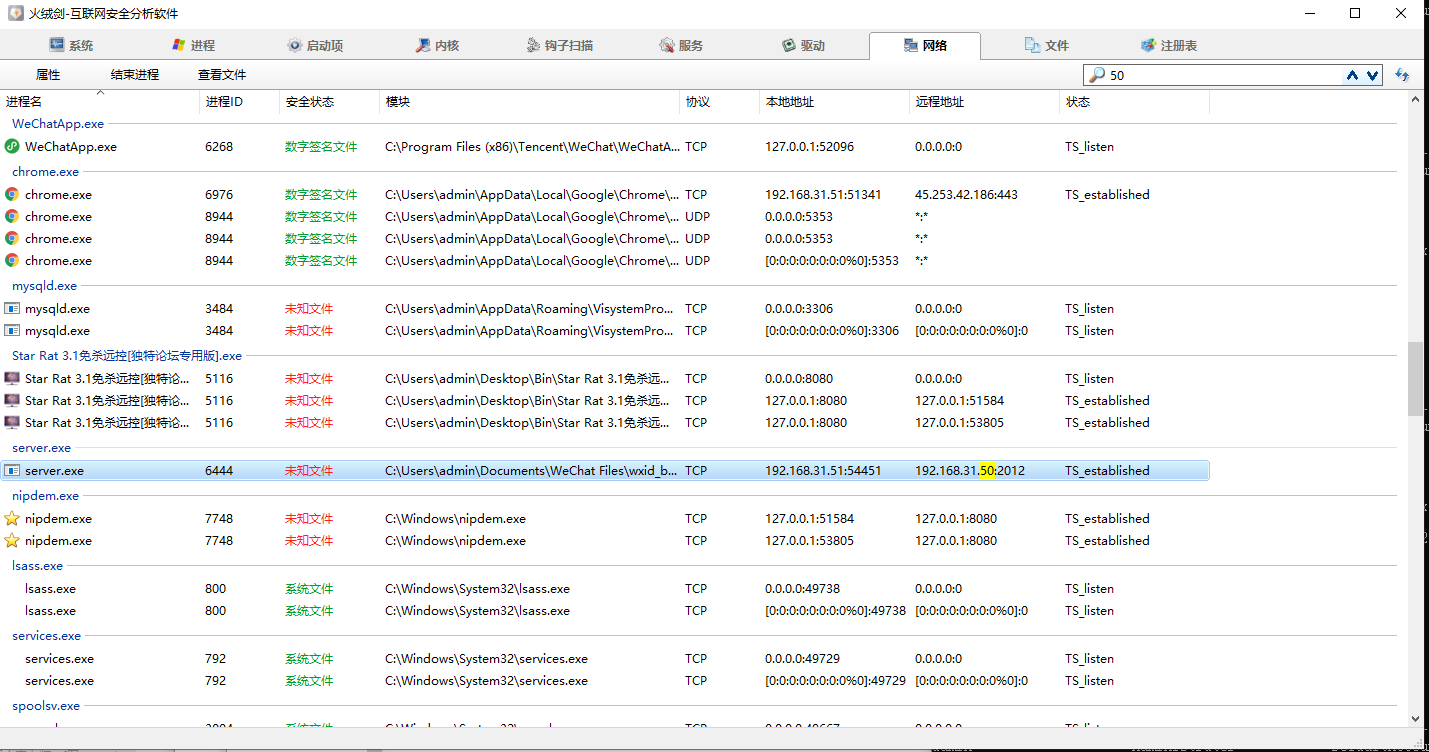
Task: Click the vertical scrollbar thumb
Action: click(x=1414, y=379)
